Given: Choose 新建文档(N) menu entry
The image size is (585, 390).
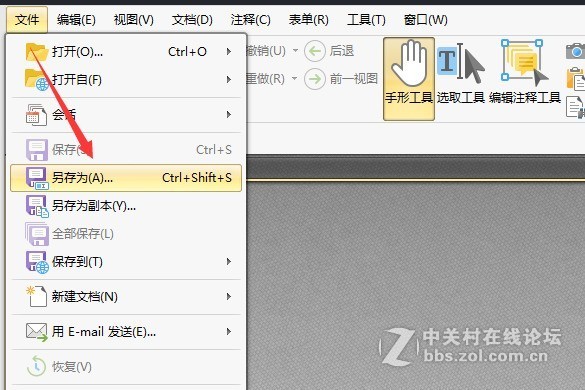Looking at the screenshot, I should 126,297.
